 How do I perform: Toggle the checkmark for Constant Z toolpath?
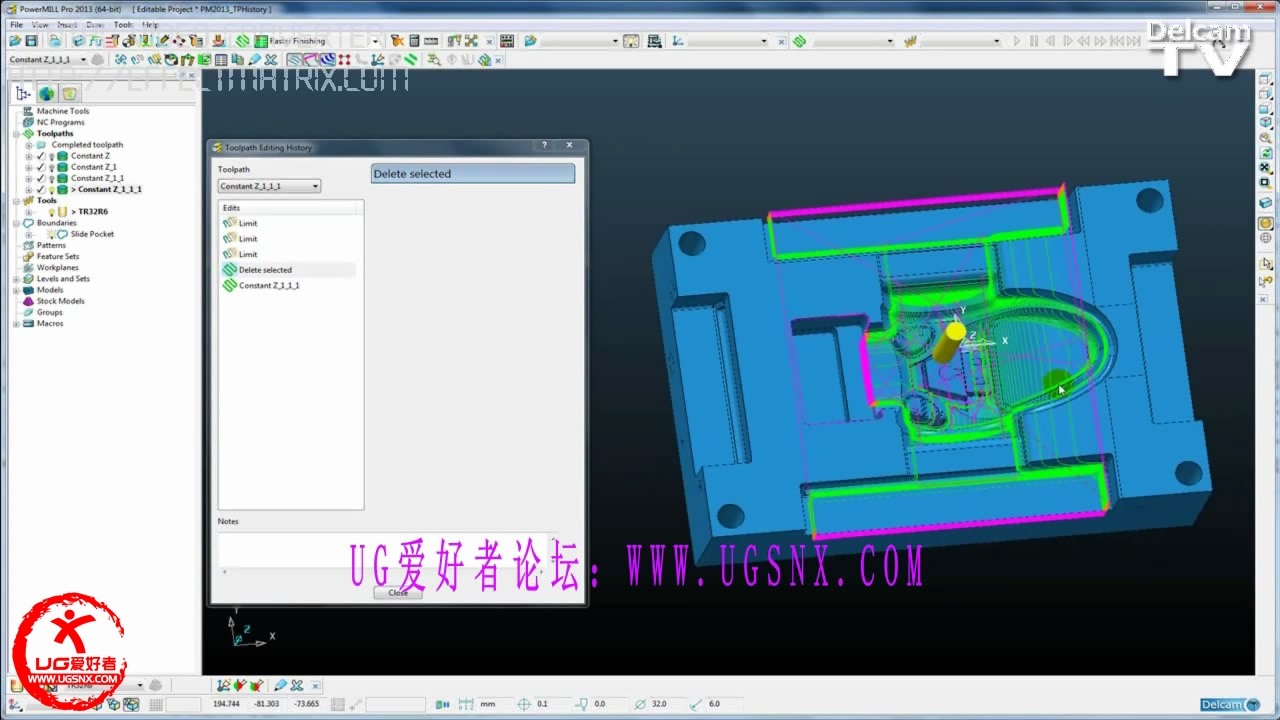(x=40, y=156)
